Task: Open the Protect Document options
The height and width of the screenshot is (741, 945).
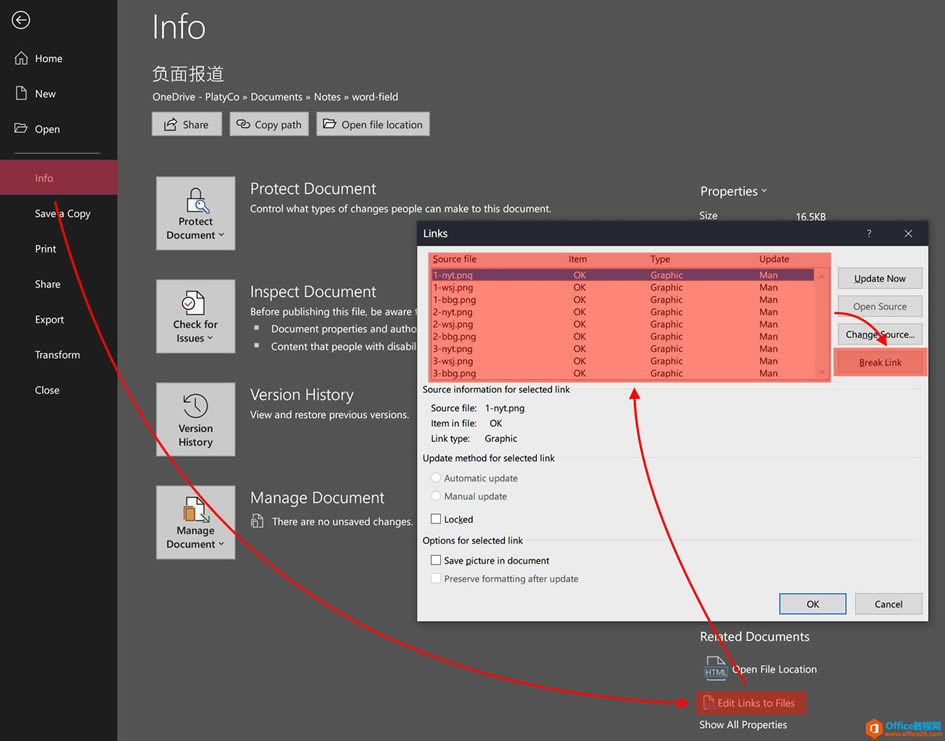Action: click(196, 213)
